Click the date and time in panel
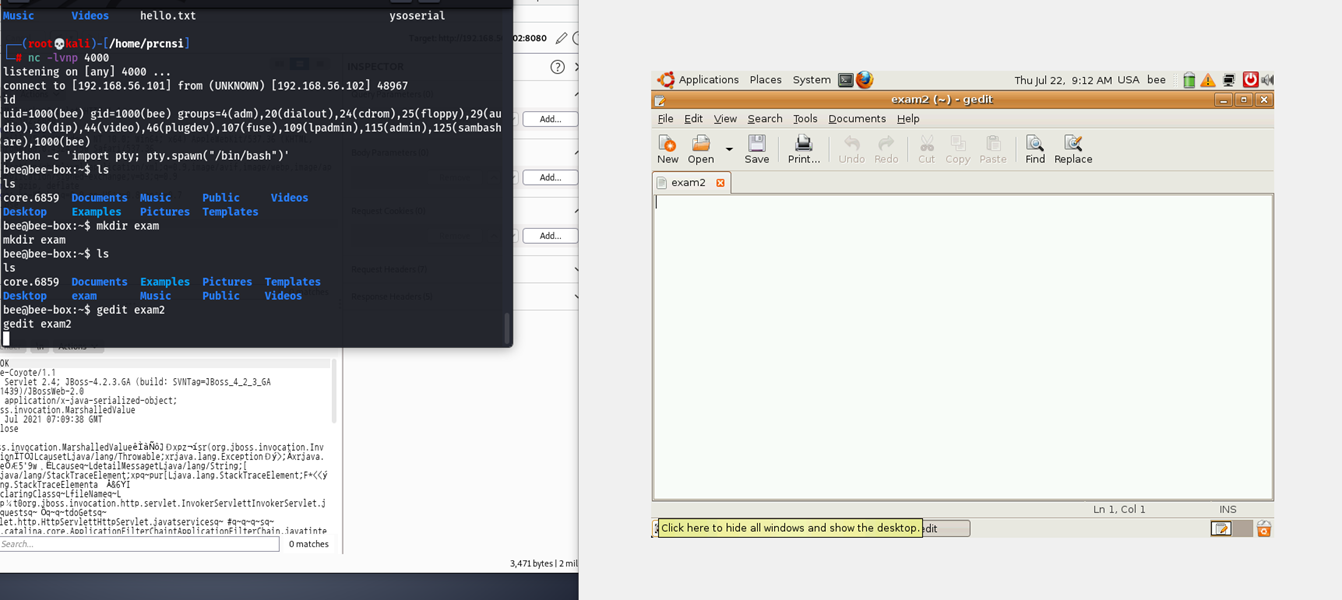The width and height of the screenshot is (1342, 600). click(1062, 80)
